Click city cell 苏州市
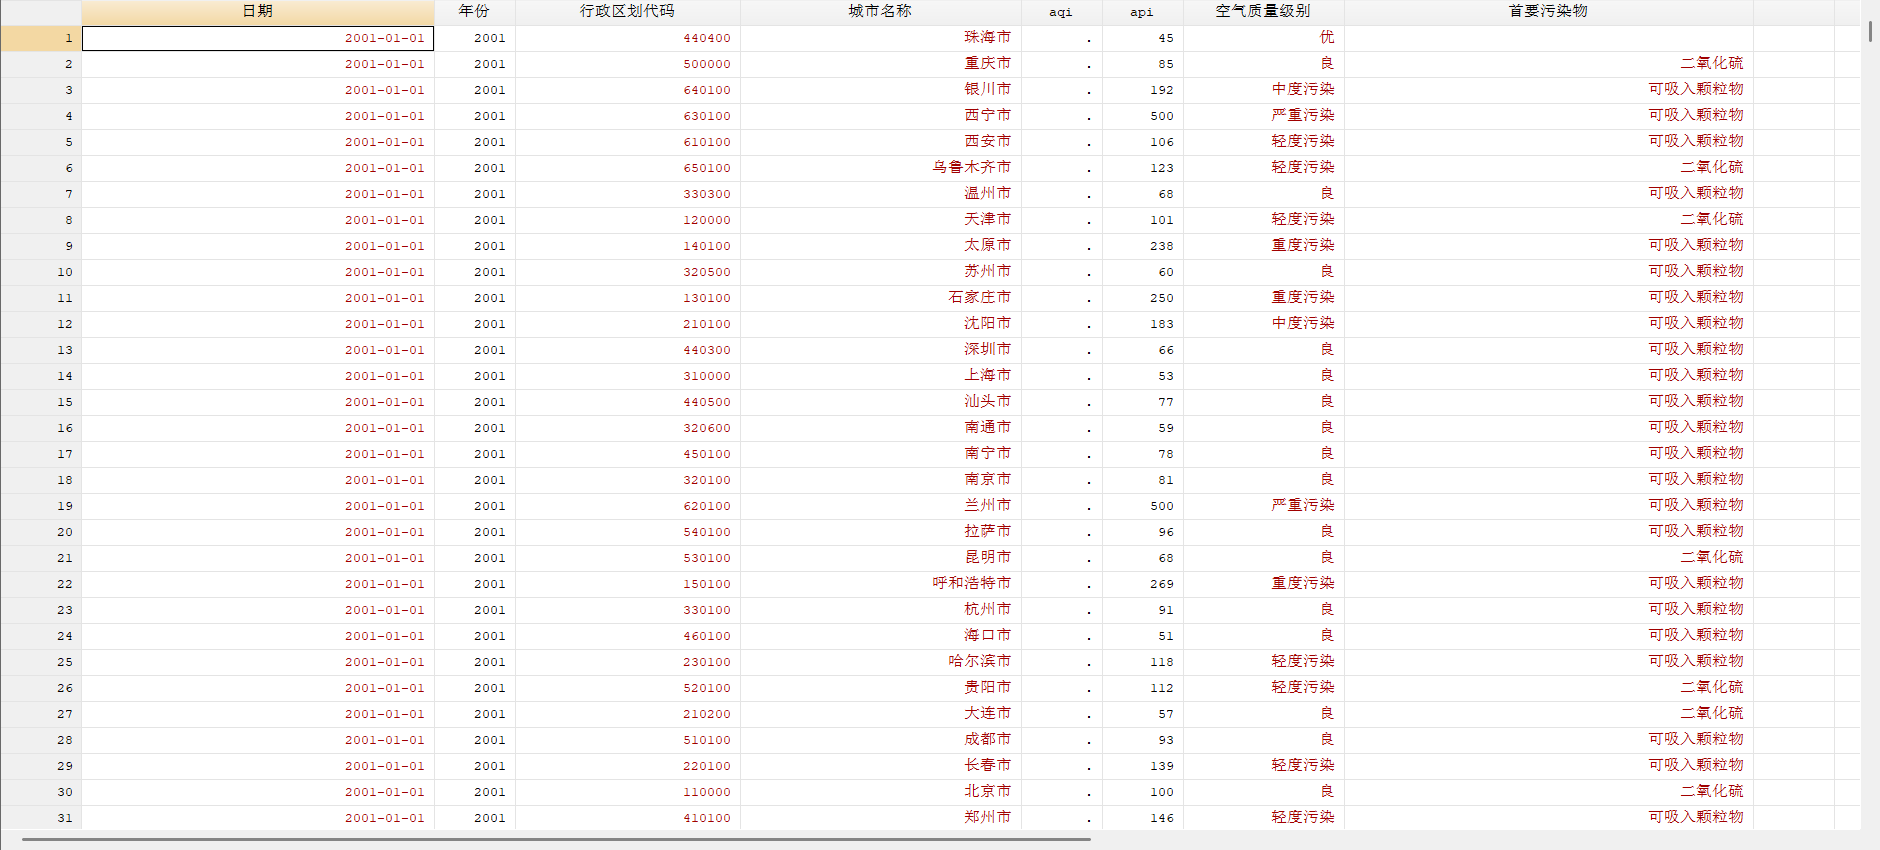 click(x=880, y=272)
